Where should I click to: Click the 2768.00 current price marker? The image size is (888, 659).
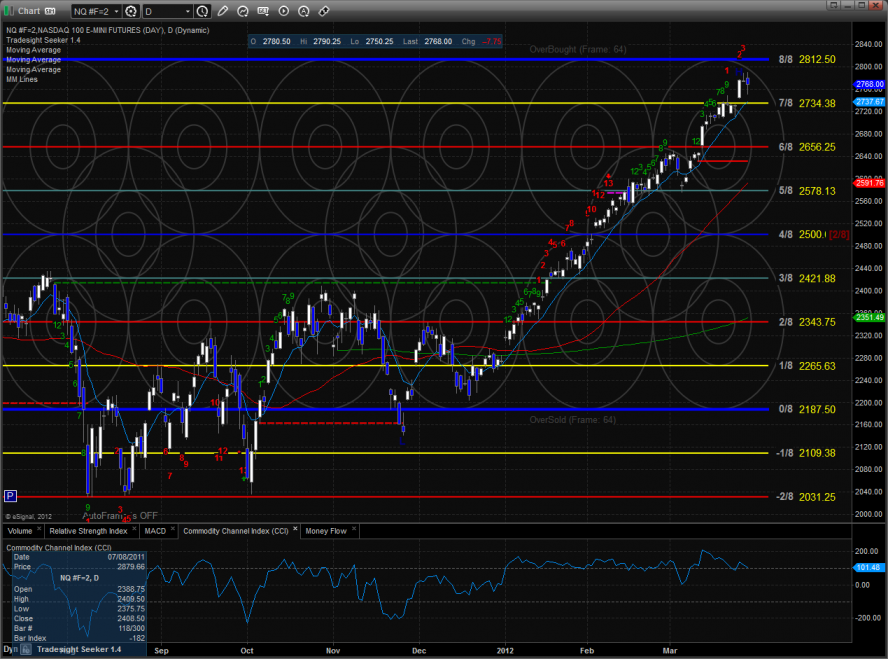pyautogui.click(x=869, y=85)
